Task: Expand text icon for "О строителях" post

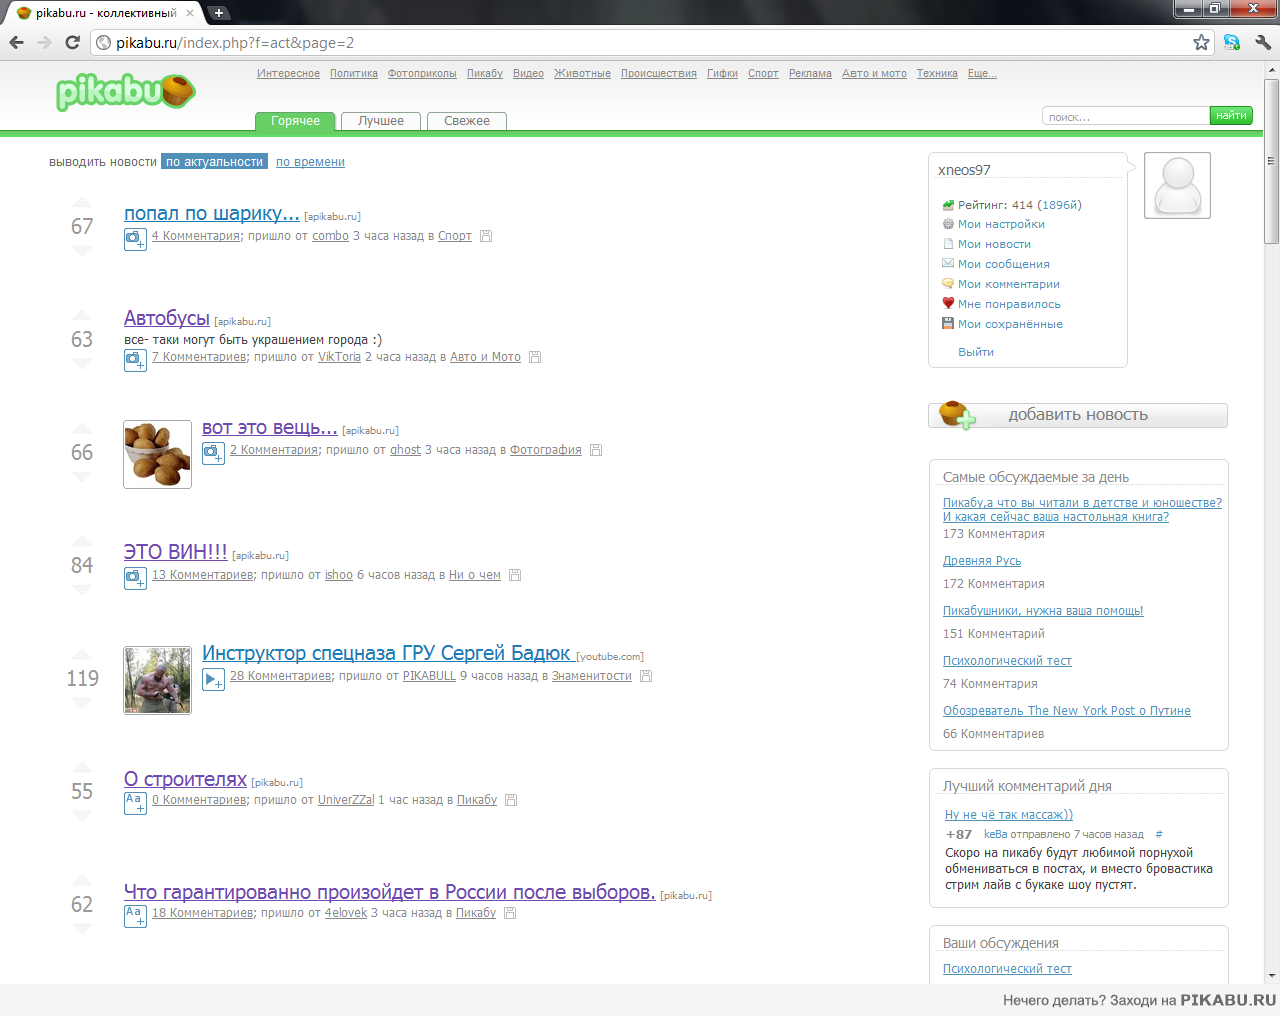Action: tap(135, 802)
